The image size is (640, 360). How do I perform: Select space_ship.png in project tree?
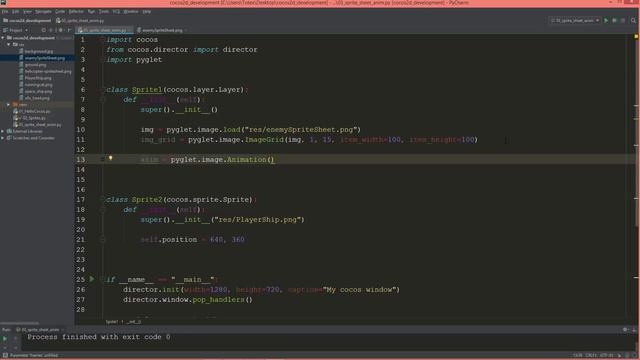pos(38,91)
